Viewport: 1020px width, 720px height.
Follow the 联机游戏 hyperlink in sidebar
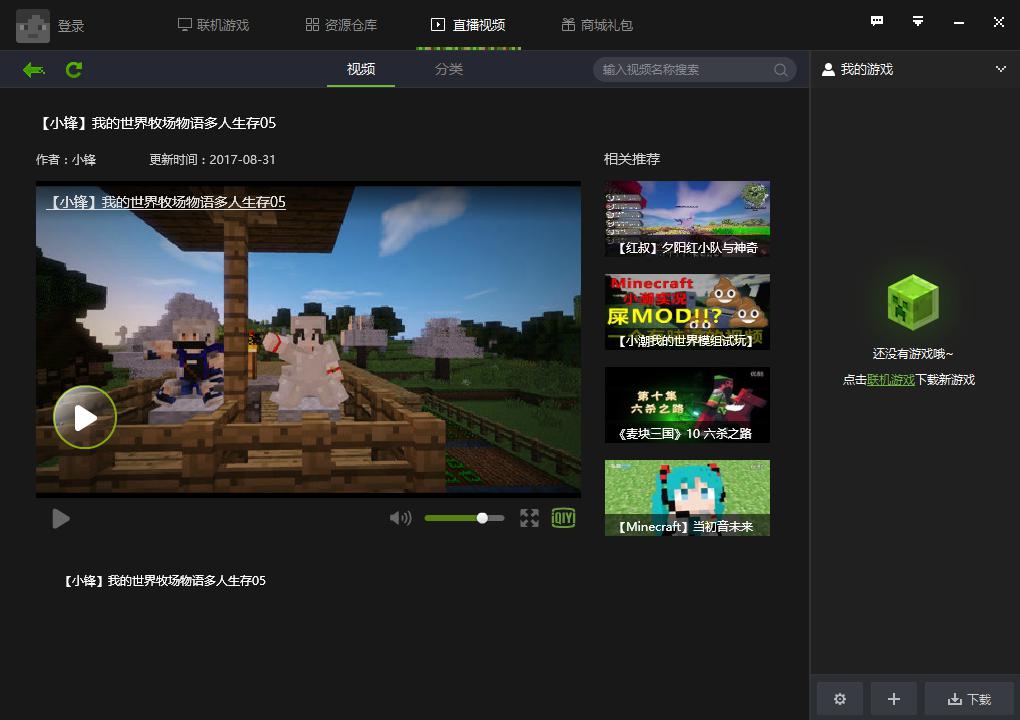(x=891, y=380)
